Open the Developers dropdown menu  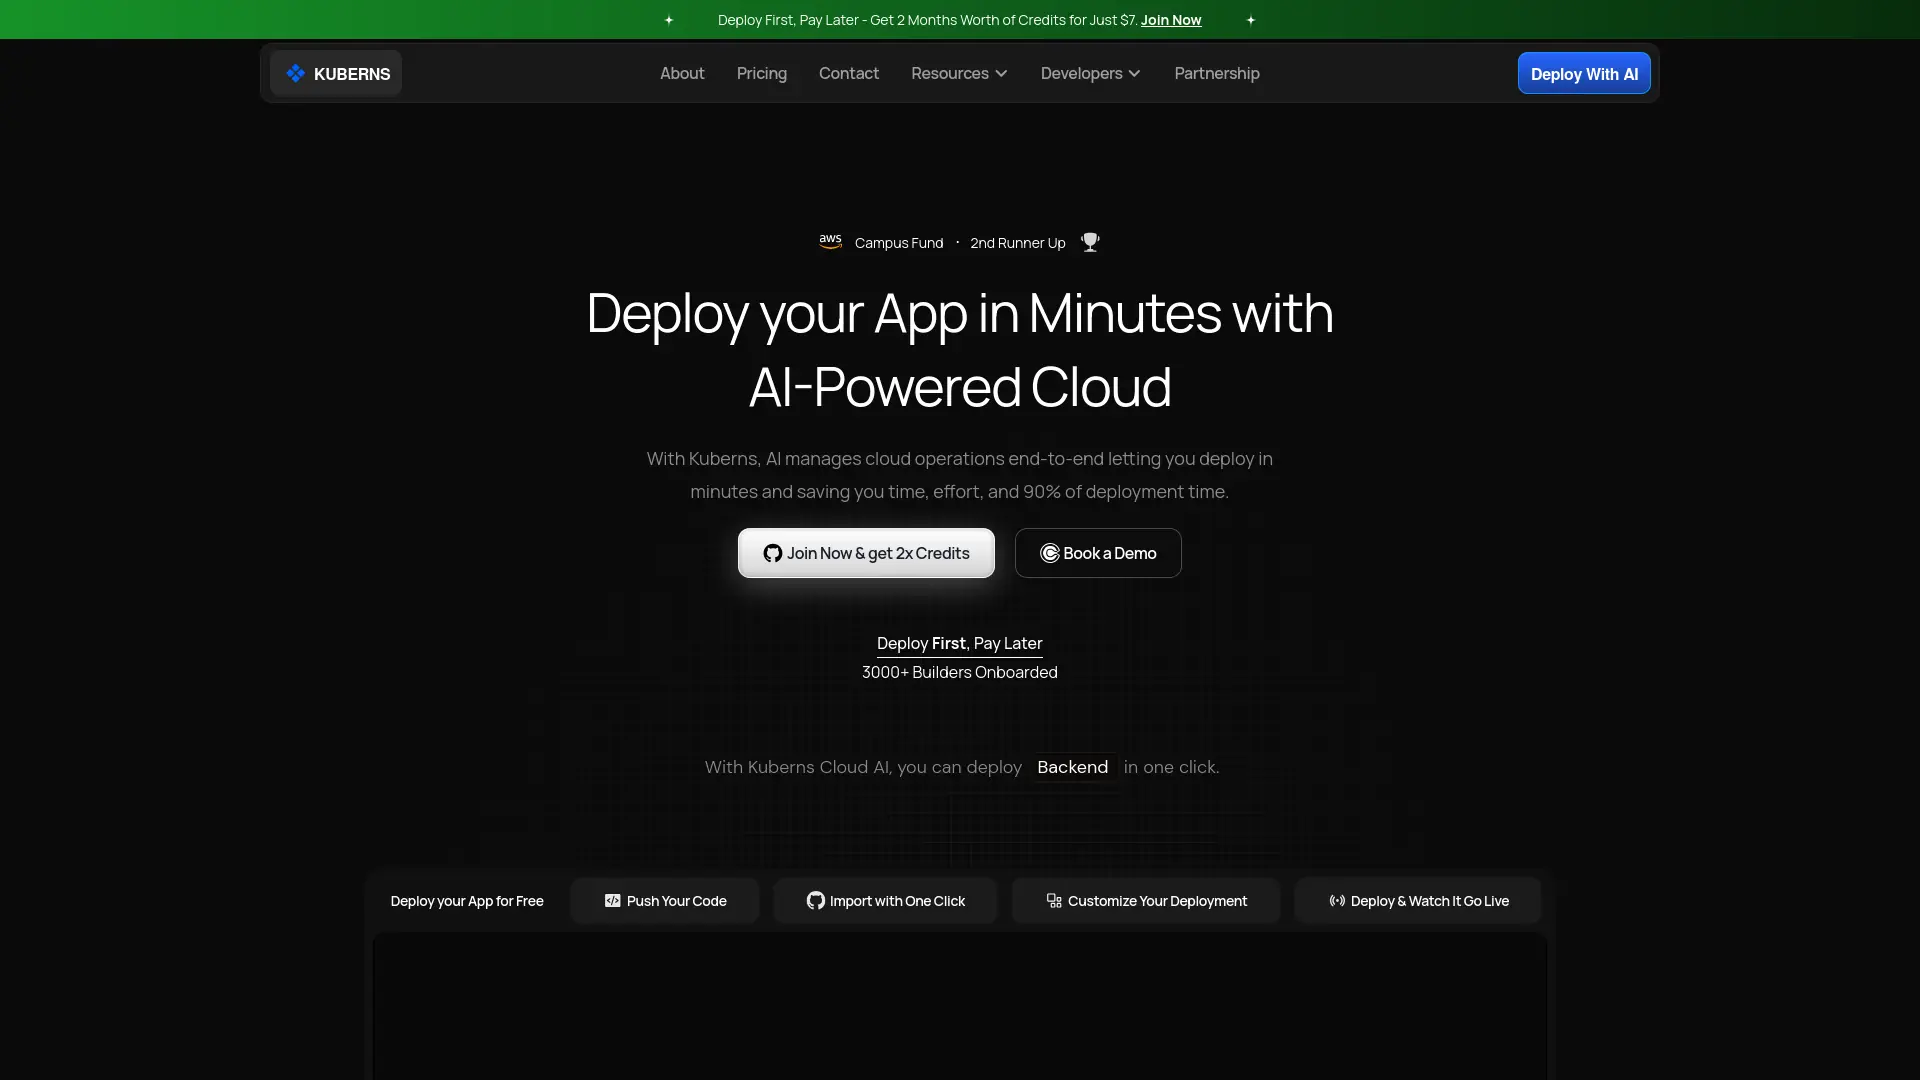point(1089,73)
